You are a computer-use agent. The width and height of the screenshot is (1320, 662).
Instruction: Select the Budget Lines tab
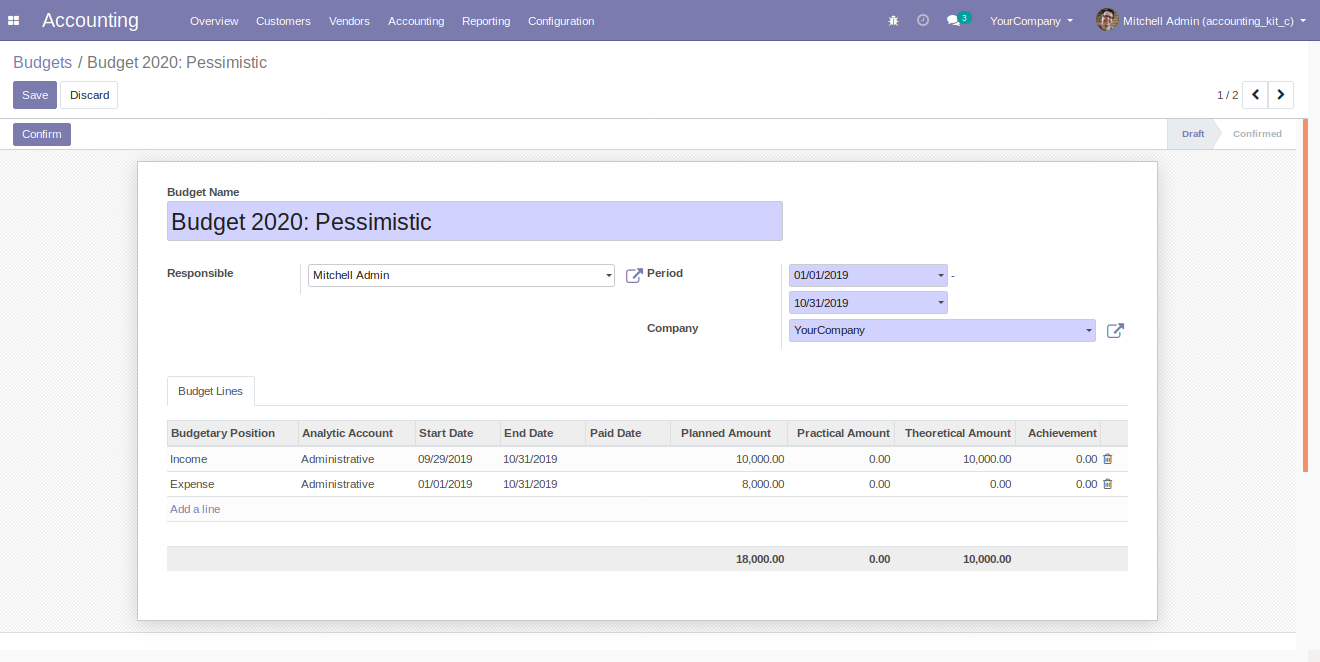tap(210, 391)
